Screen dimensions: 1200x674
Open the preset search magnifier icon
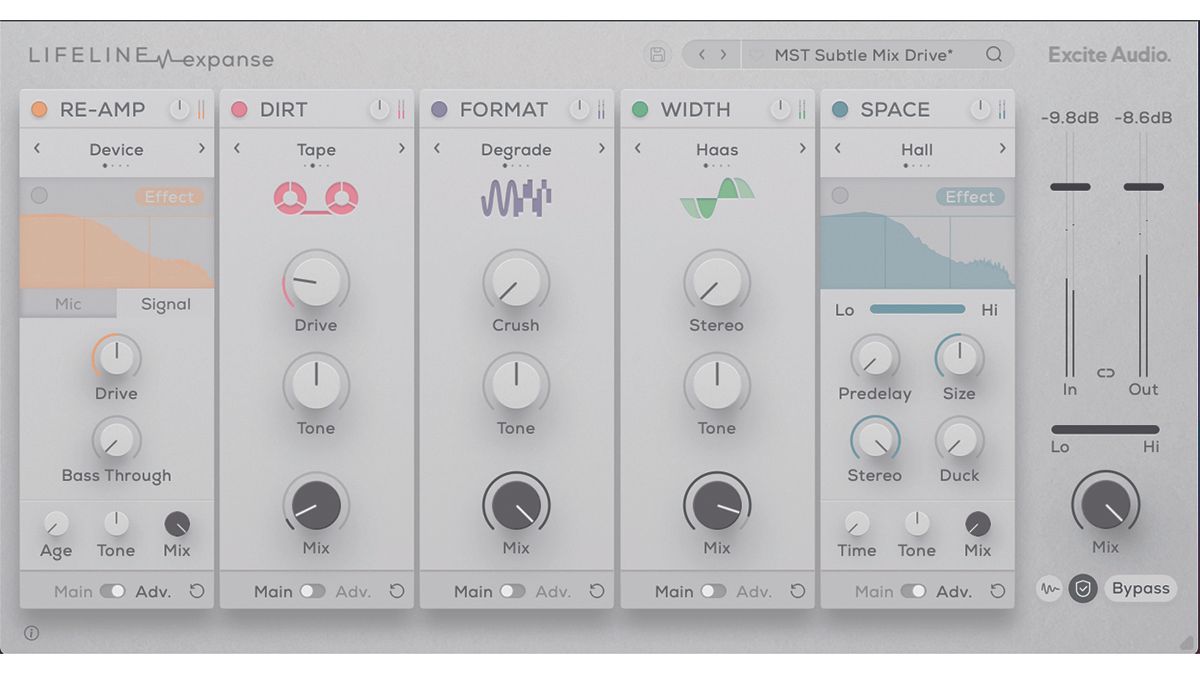pyautogui.click(x=994, y=55)
